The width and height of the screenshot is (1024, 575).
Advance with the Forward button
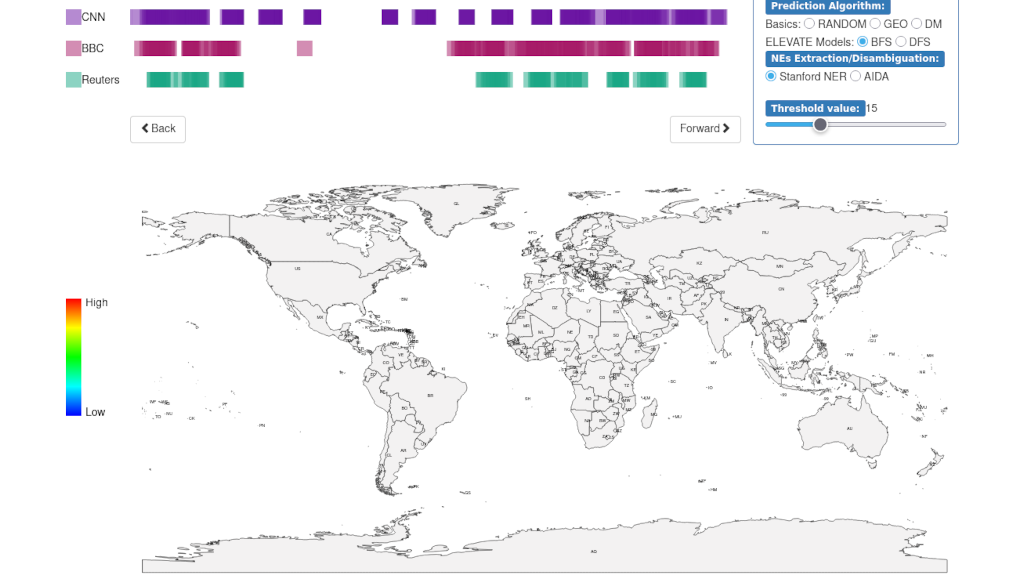point(705,129)
